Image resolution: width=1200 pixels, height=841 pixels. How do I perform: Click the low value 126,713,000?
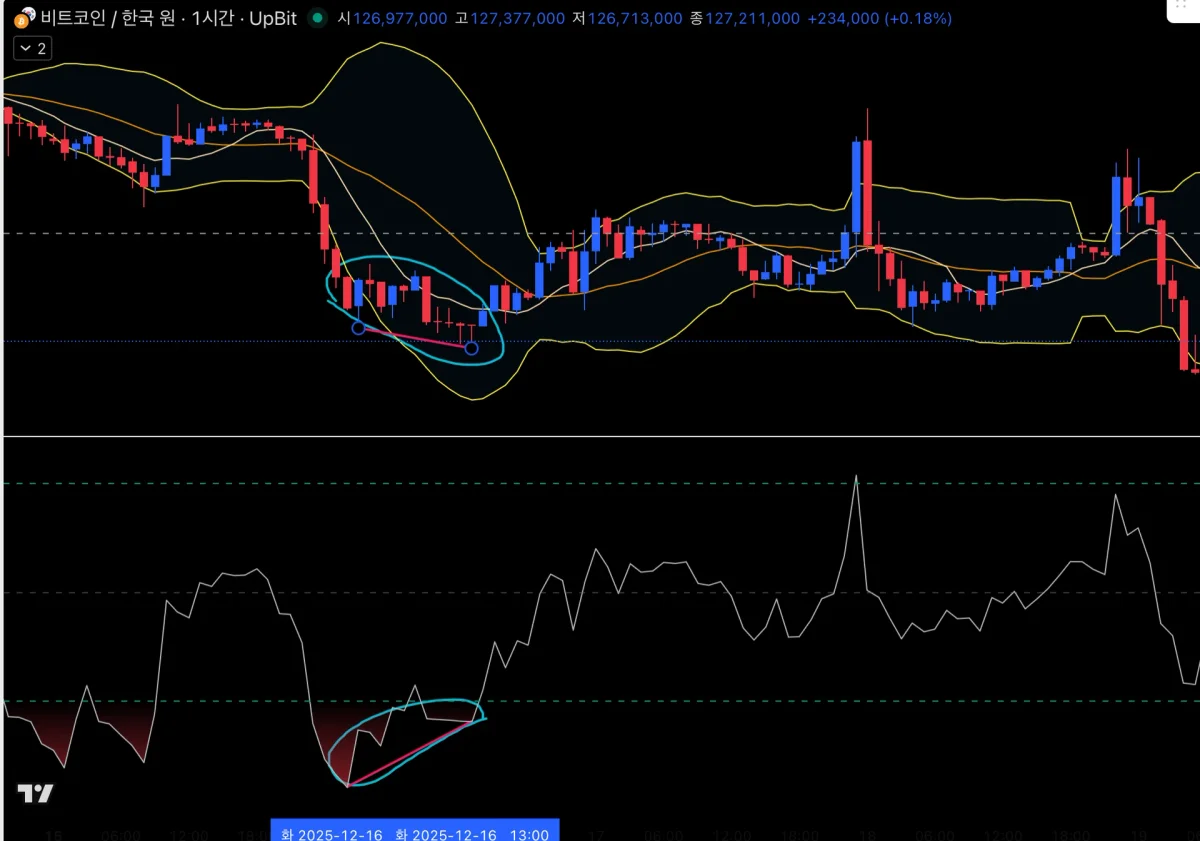(634, 19)
